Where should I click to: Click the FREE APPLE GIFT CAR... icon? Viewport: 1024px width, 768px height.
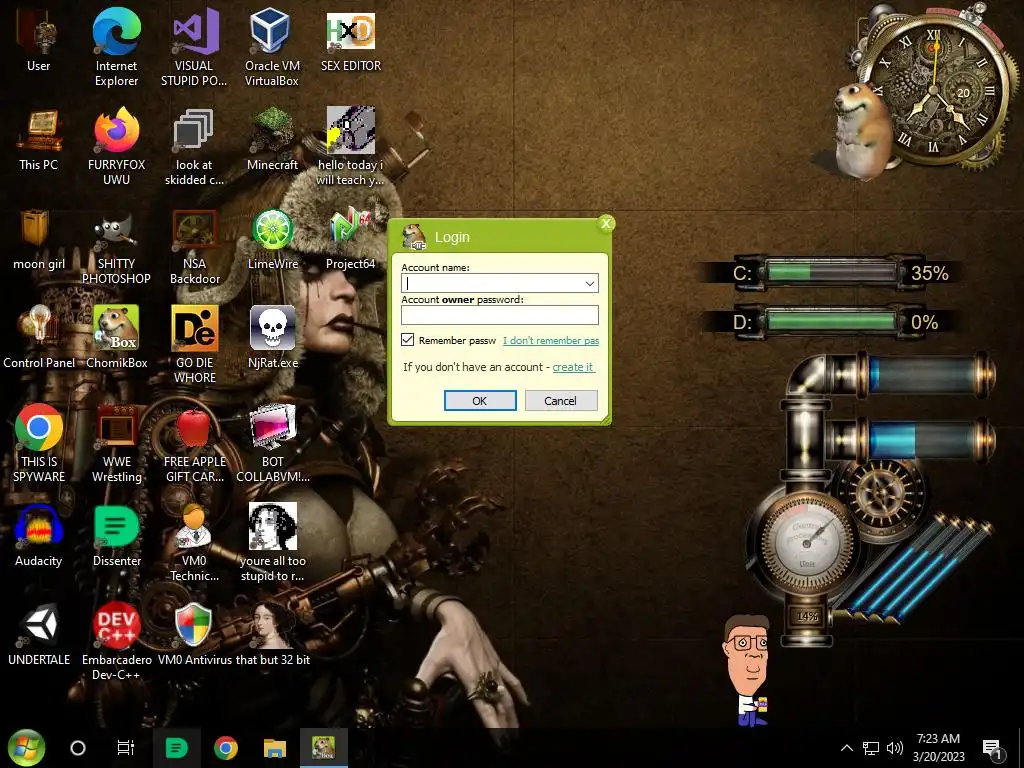pyautogui.click(x=194, y=444)
